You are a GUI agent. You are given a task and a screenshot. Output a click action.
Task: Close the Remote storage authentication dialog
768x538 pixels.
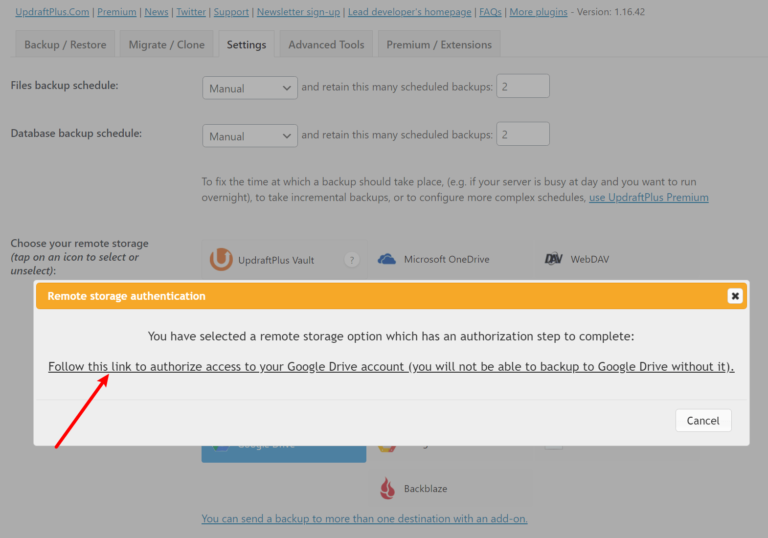point(735,296)
